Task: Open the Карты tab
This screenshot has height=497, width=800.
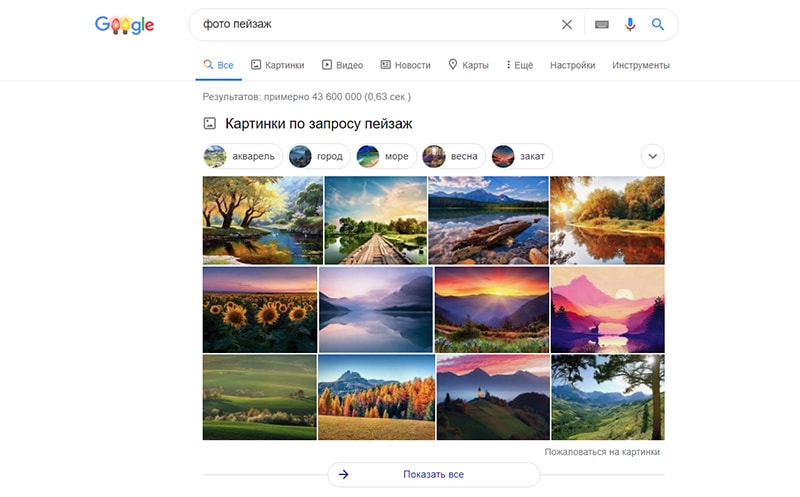Action: pyautogui.click(x=468, y=65)
